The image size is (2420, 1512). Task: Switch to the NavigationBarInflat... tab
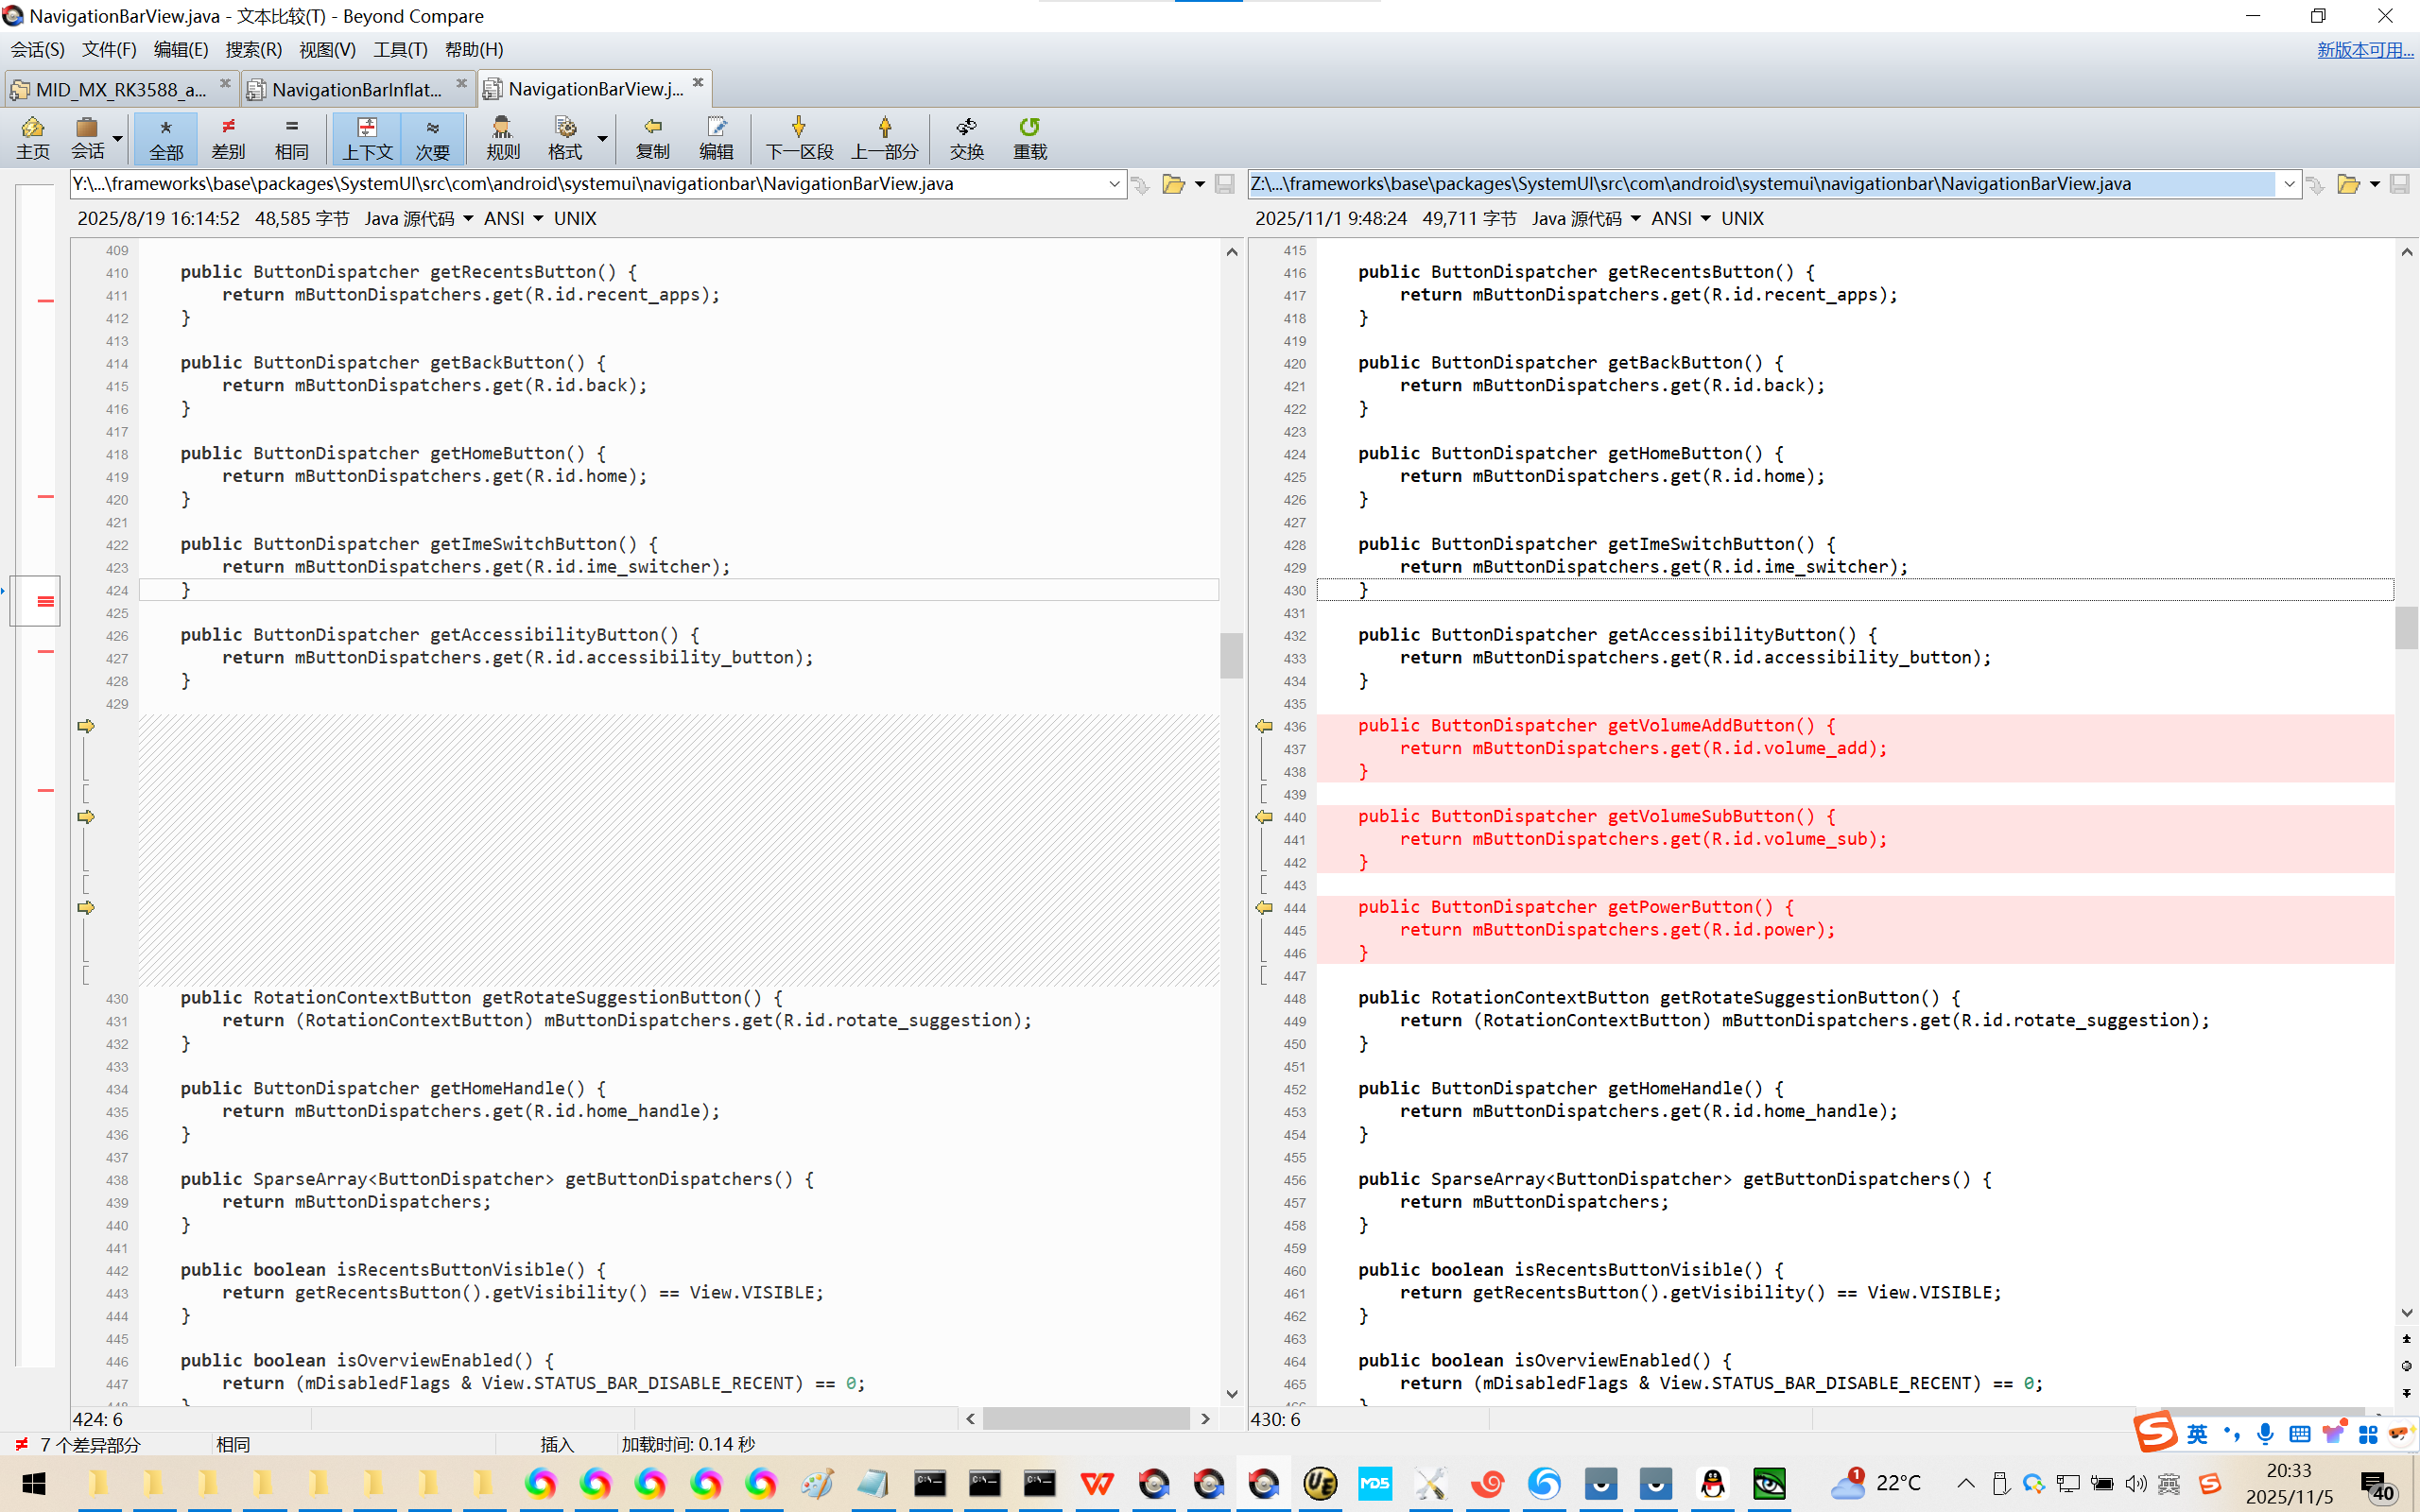tap(356, 89)
